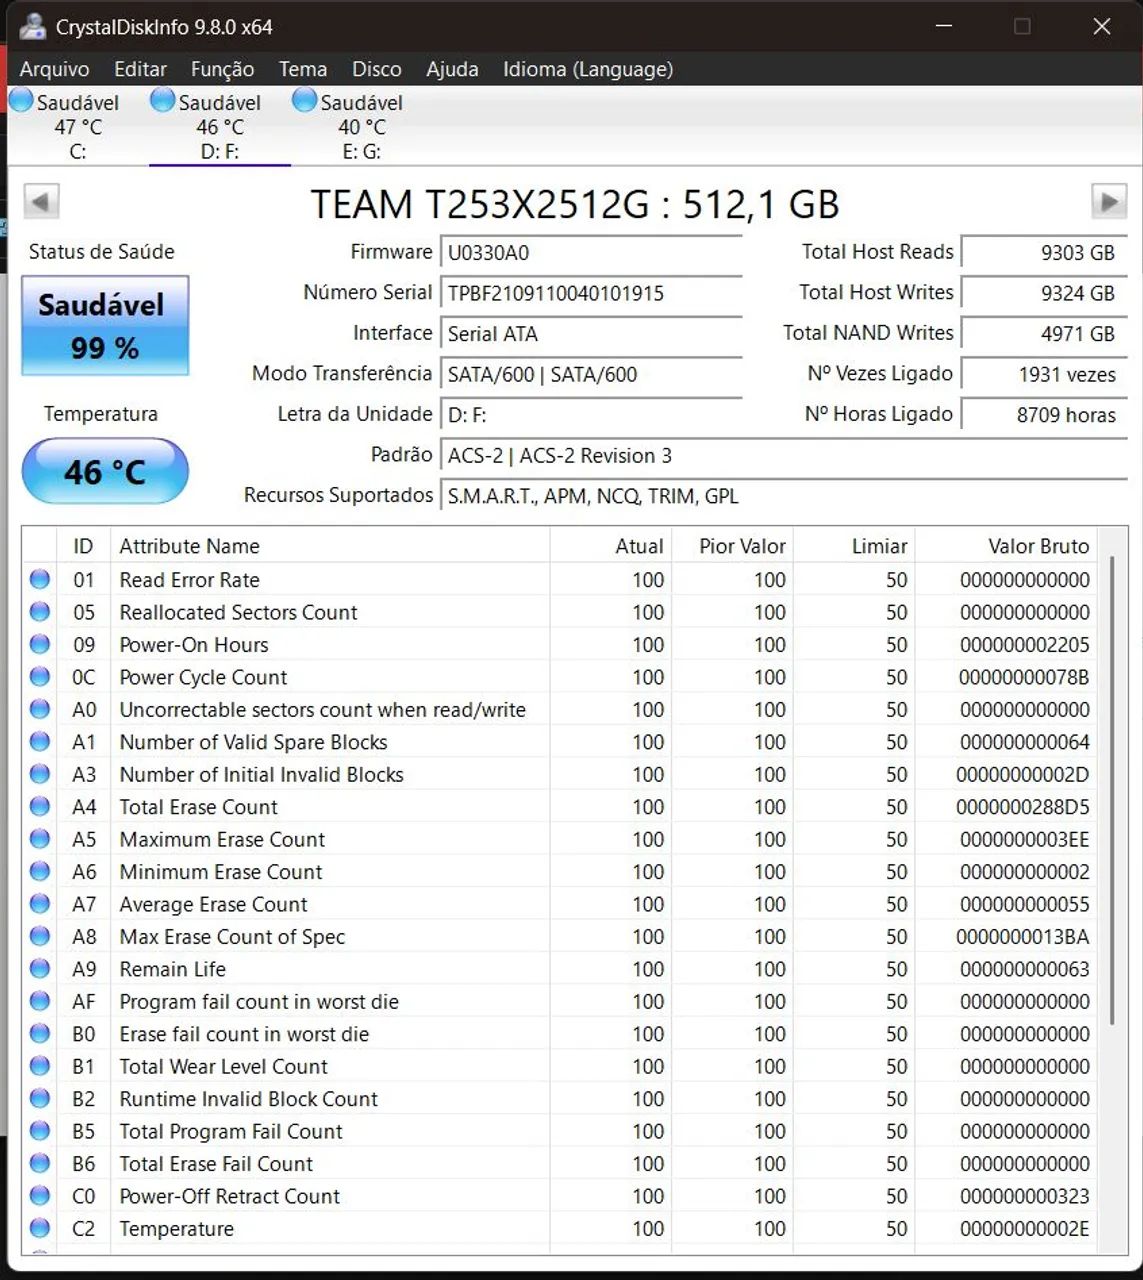Open the Idioma (Language) menu
This screenshot has width=1143, height=1280.
(x=588, y=69)
